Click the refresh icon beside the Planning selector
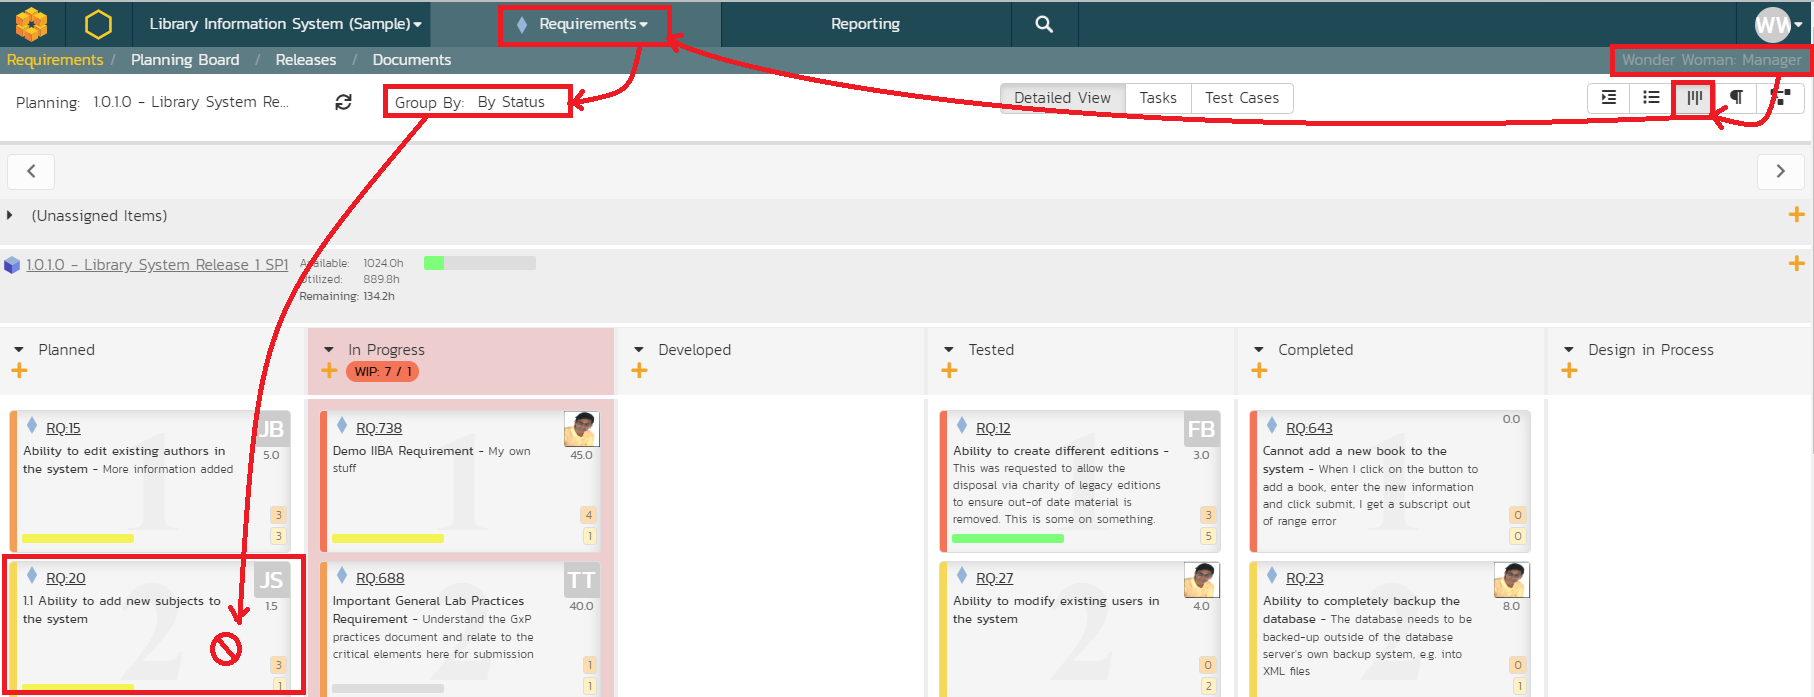 (x=343, y=102)
